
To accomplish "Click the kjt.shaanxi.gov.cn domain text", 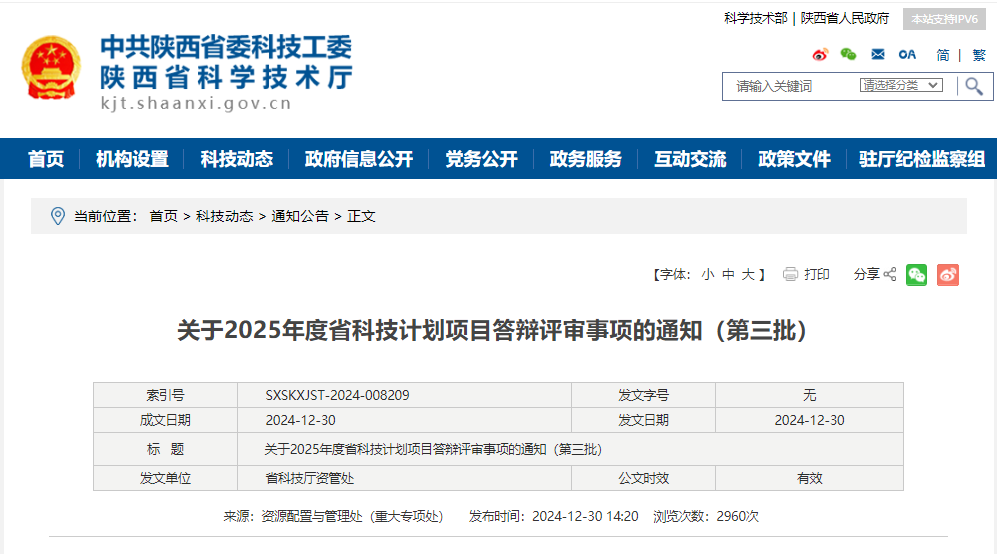I will [196, 103].
